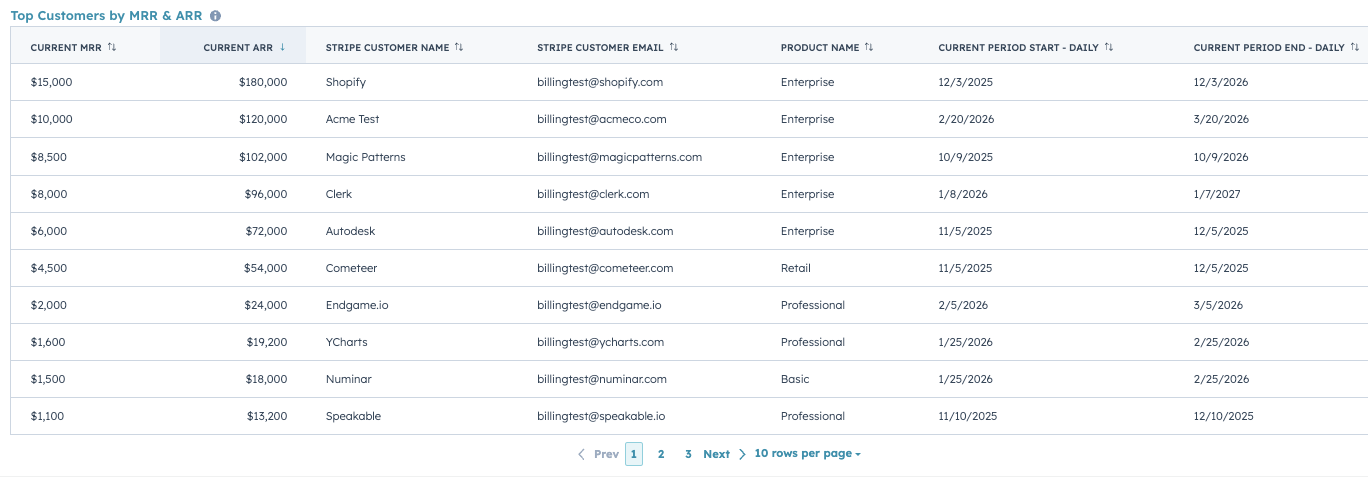Click the Basic product name in Numinar row
The image size is (1368, 477).
coord(795,379)
